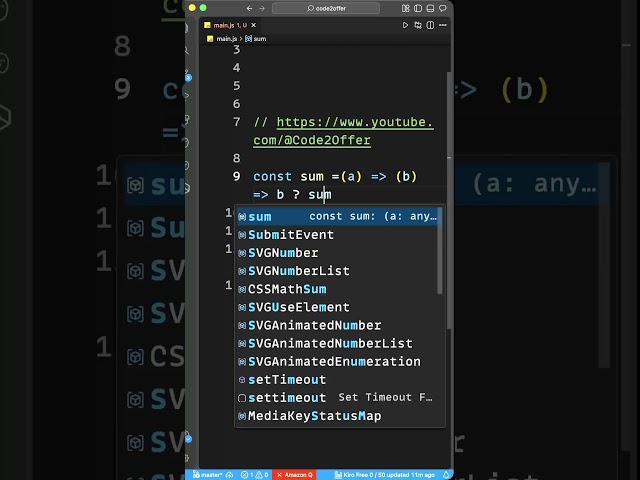Click the snippet icon beside 'settimeout'
640x480 pixels.
tap(242, 398)
